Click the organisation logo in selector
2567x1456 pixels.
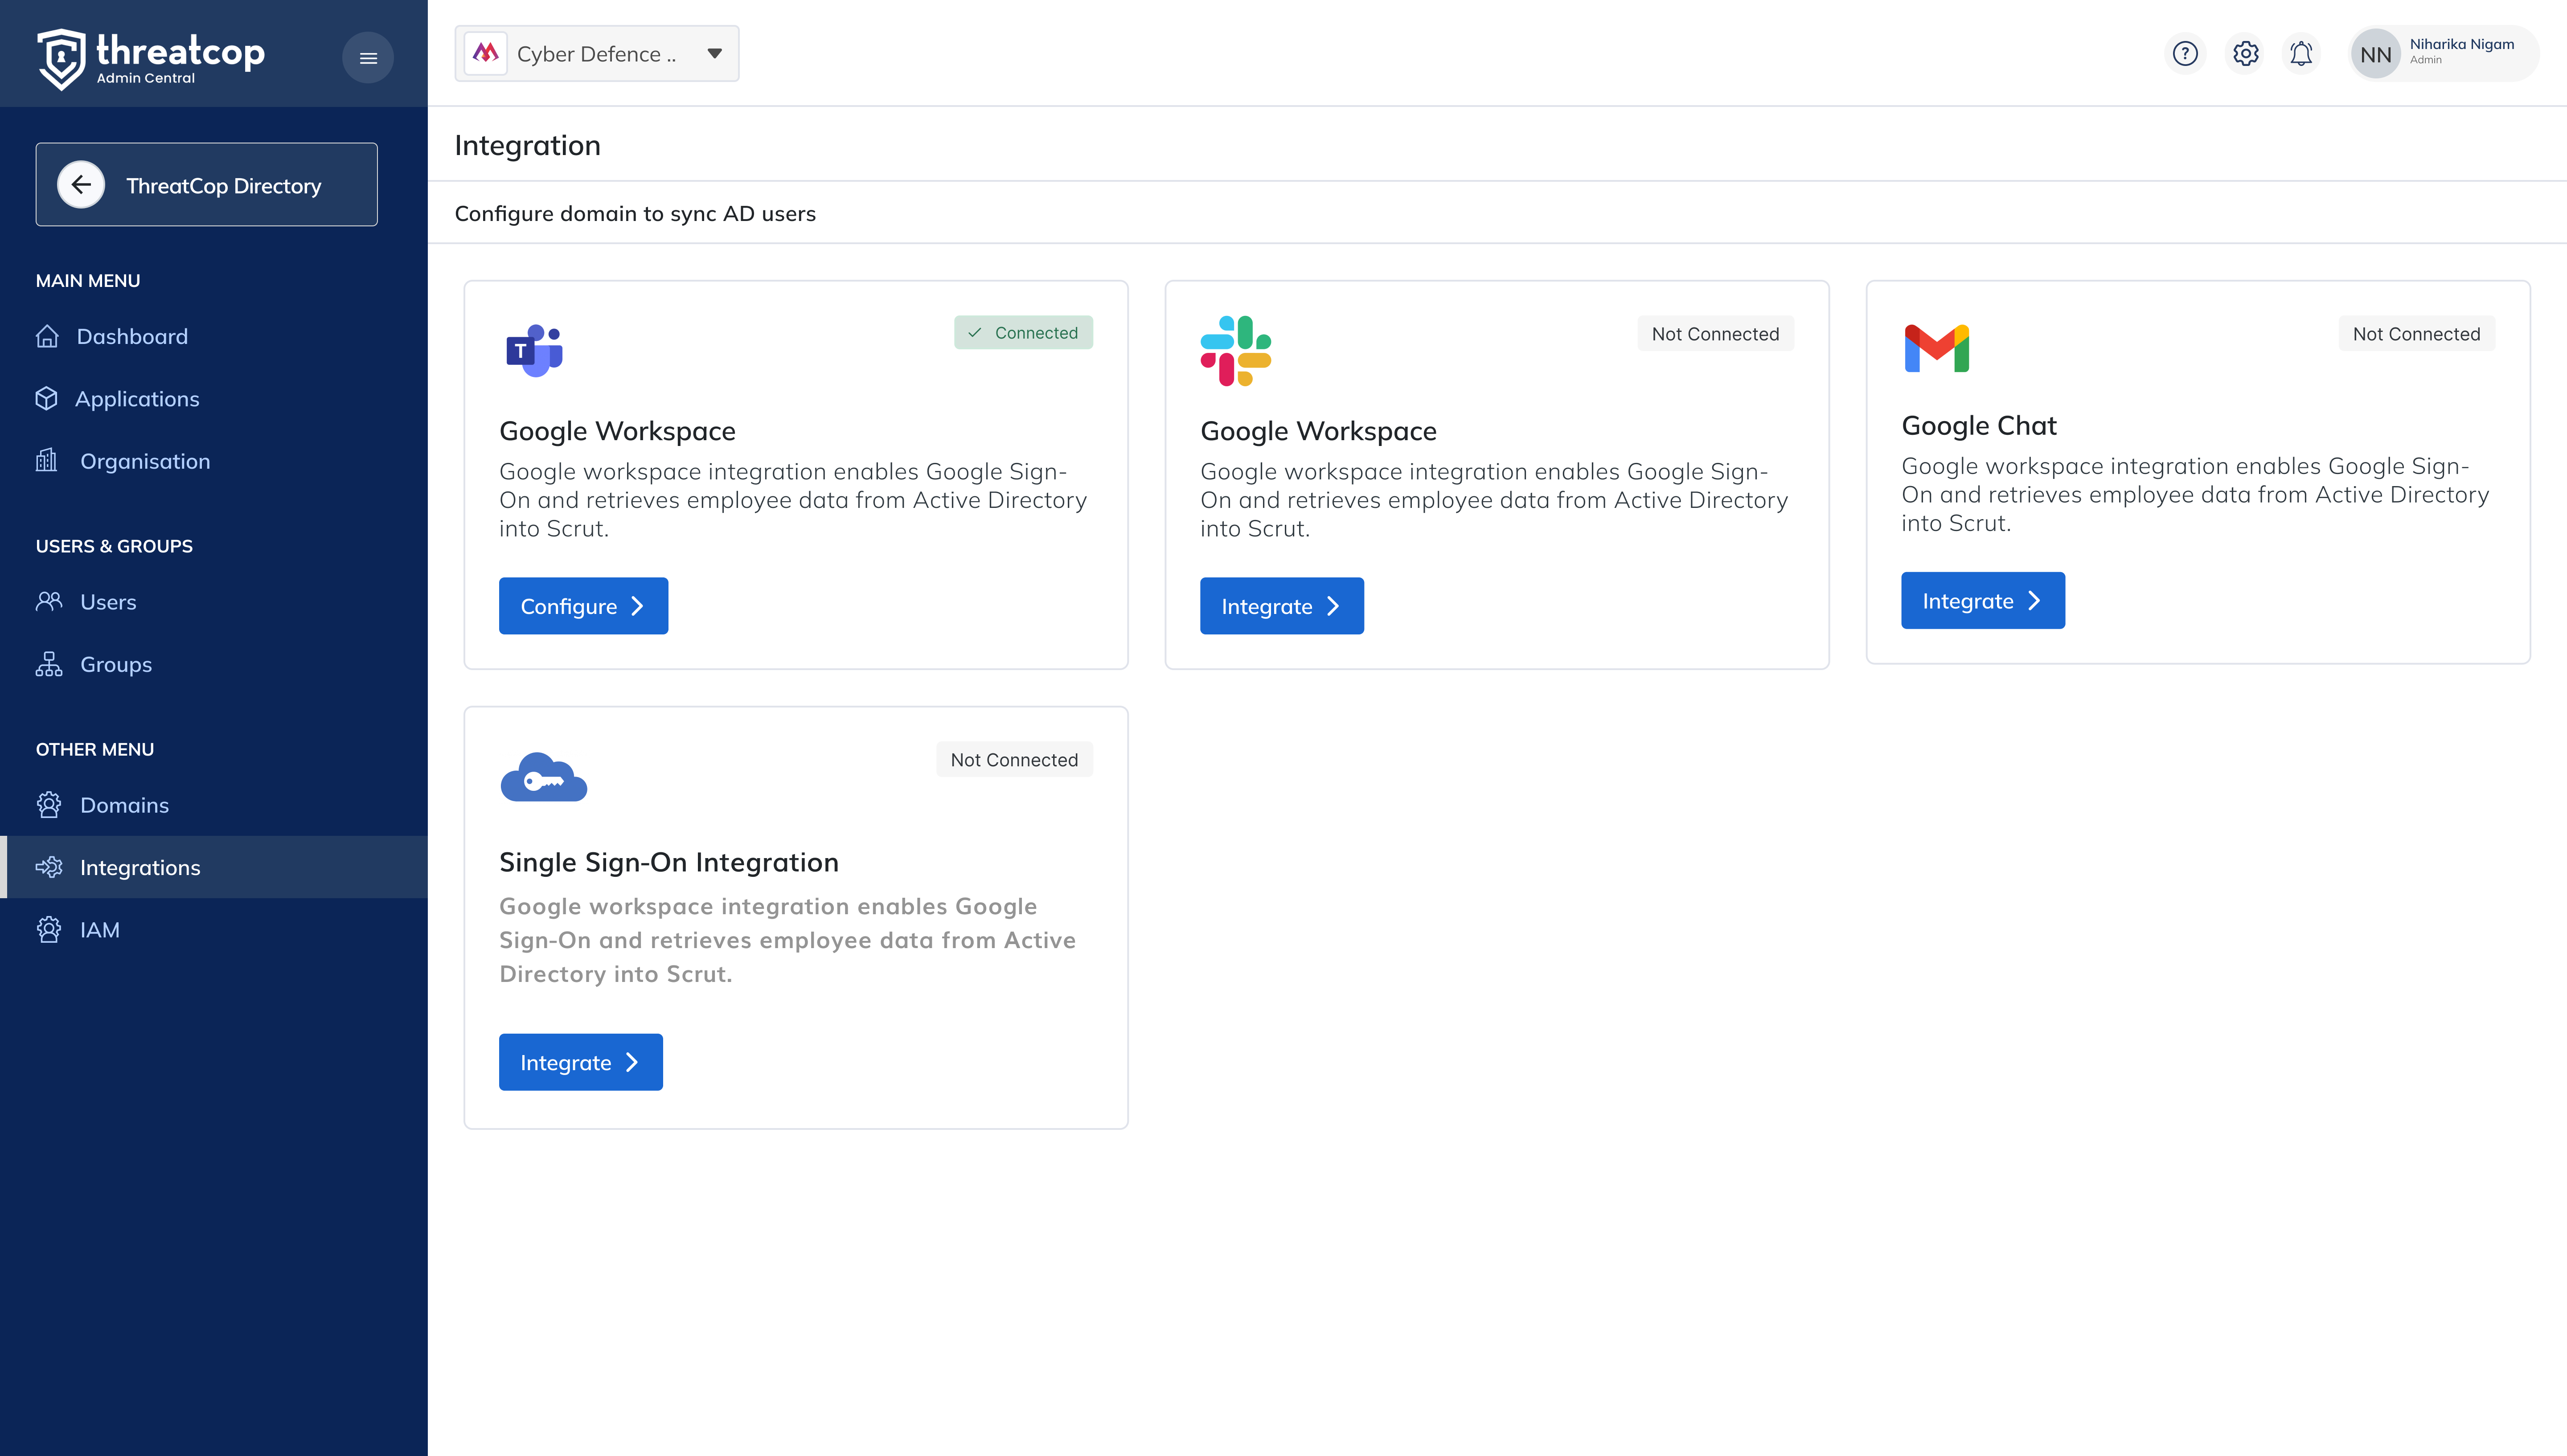coord(486,53)
